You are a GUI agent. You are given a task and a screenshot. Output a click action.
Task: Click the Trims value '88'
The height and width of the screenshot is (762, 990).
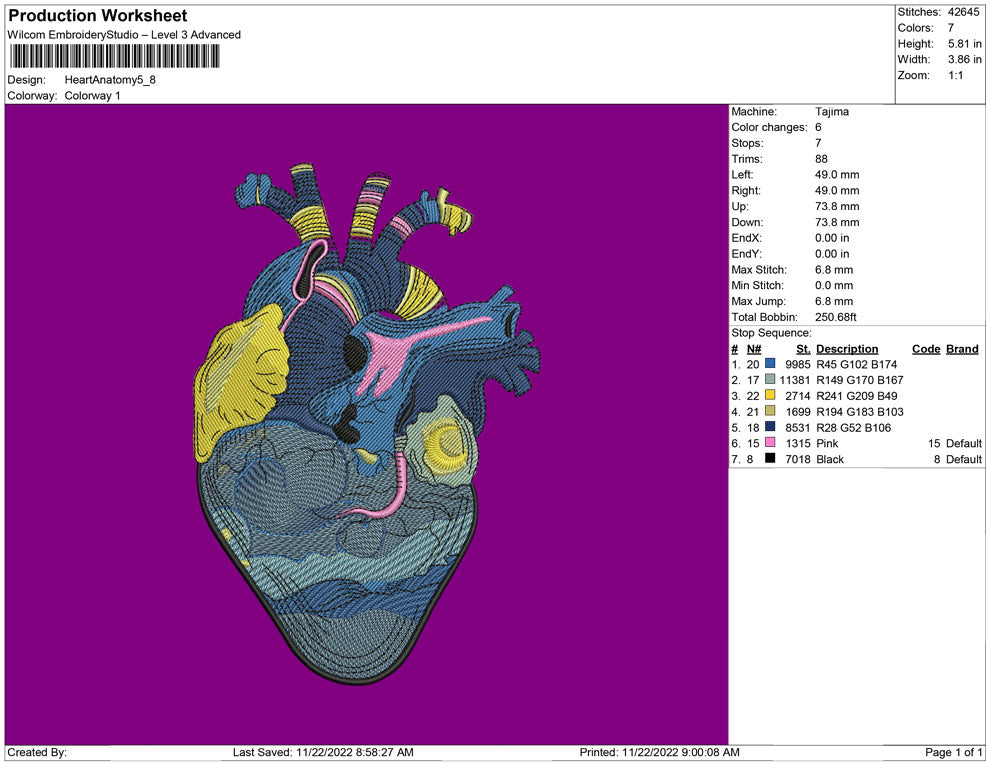tap(821, 159)
